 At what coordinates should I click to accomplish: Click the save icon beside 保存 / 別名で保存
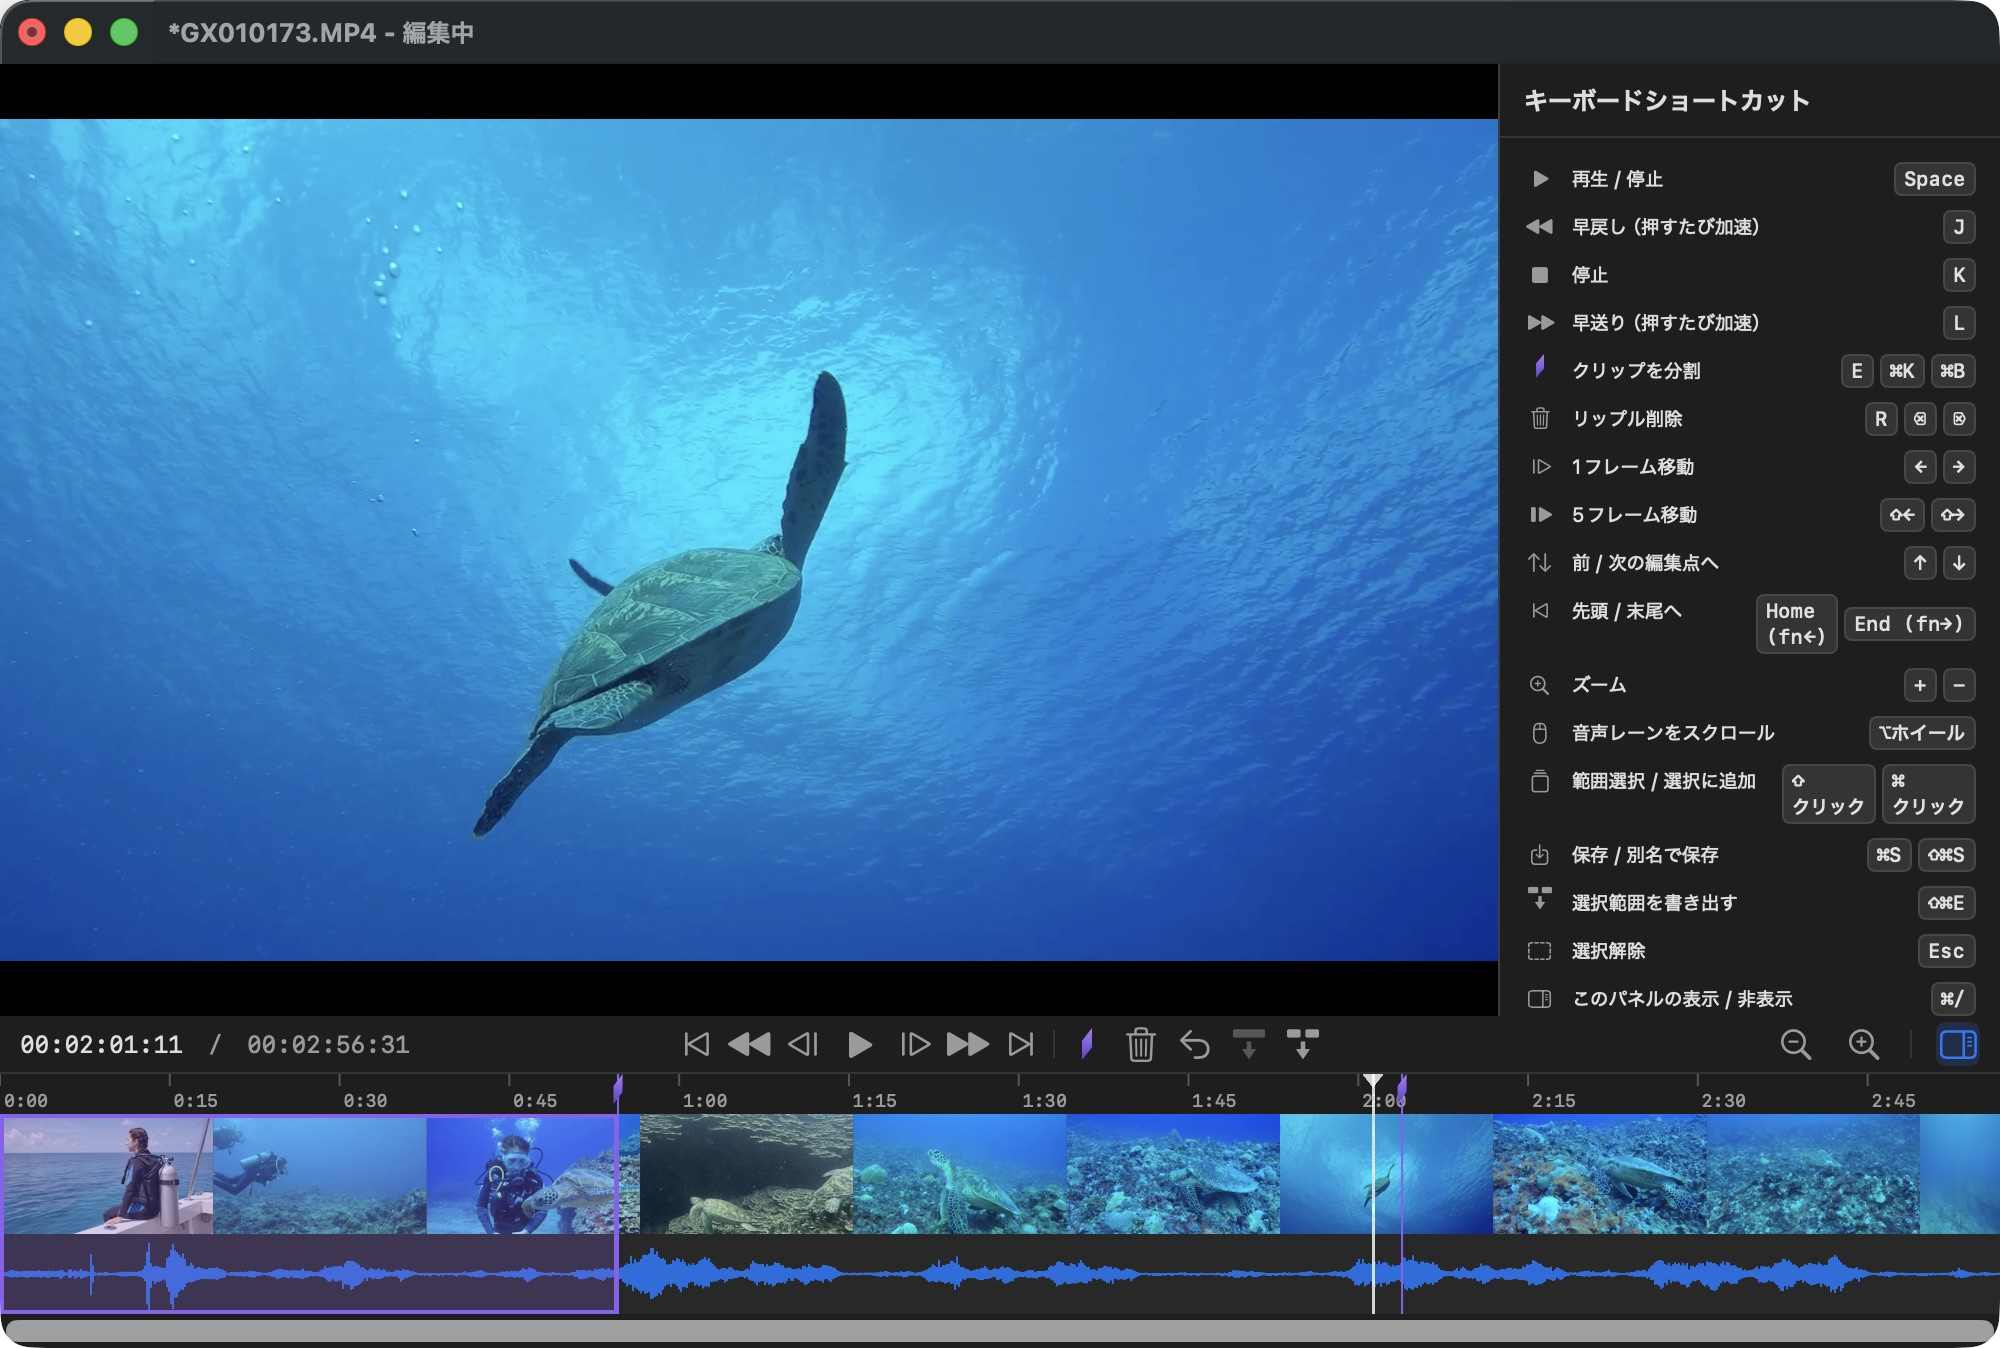tap(1540, 855)
